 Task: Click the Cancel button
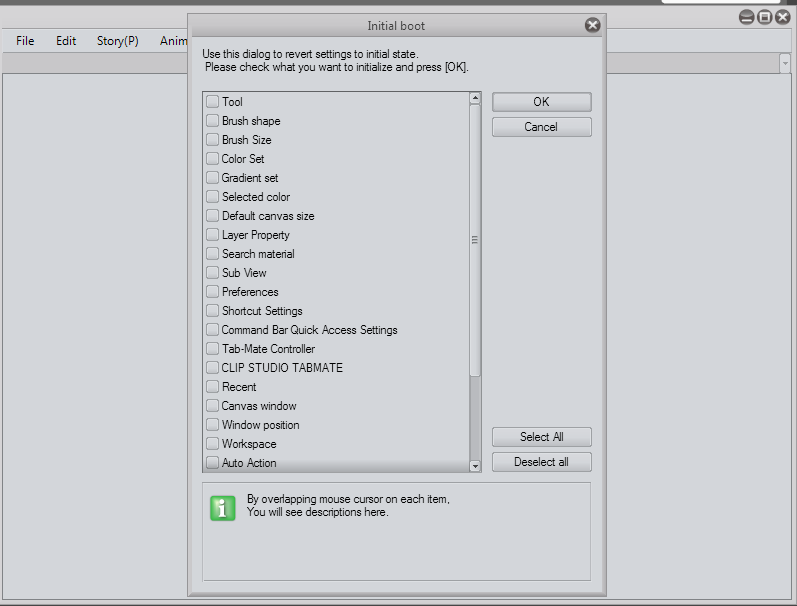click(x=541, y=127)
